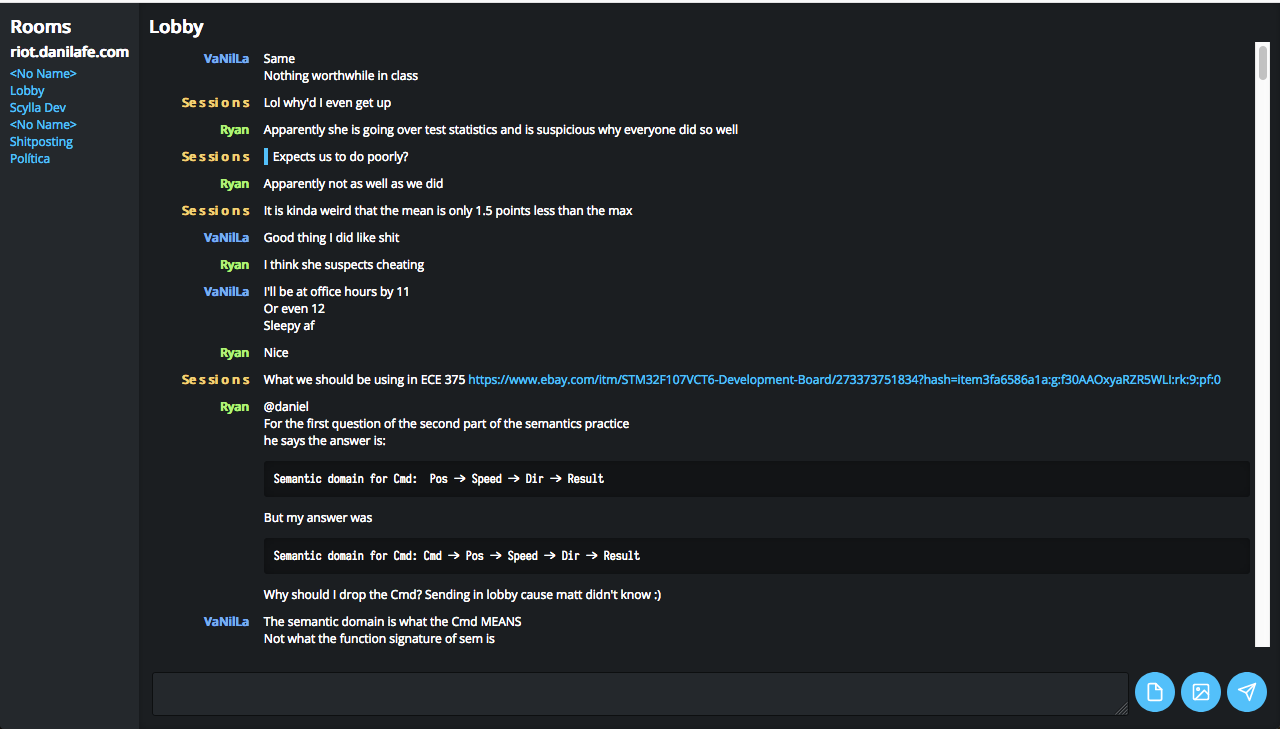Select the Politica room
Image resolution: width=1280 pixels, height=729 pixels.
click(30, 159)
